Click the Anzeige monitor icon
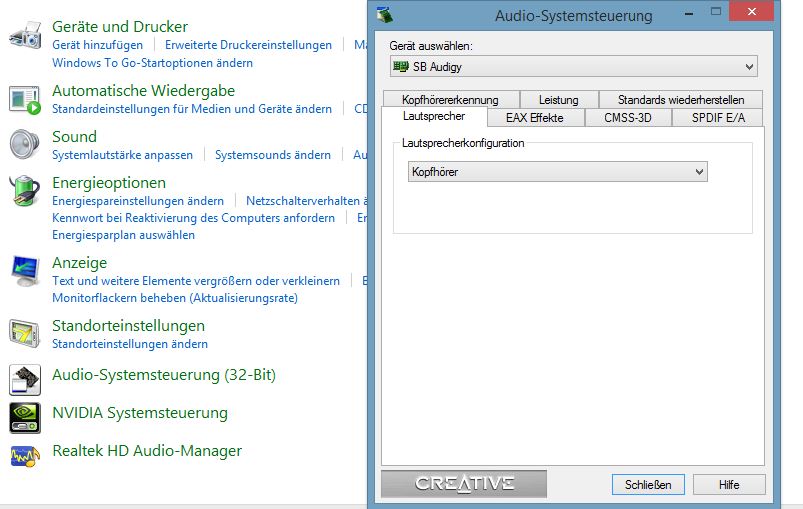803x509 pixels. tap(25, 270)
